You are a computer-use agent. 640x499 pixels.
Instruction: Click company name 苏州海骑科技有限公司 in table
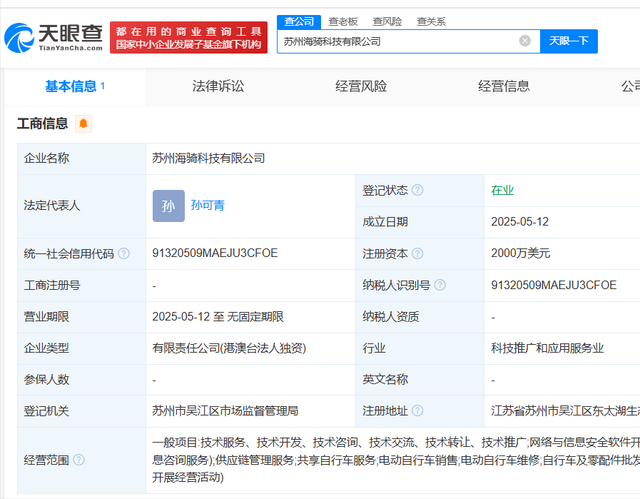[x=209, y=158]
